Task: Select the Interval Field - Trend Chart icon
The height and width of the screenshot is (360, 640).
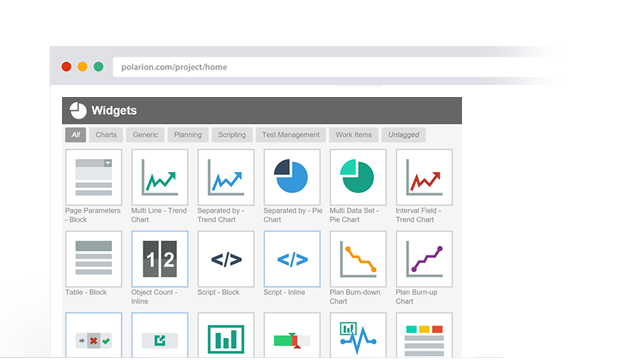Action: pyautogui.click(x=424, y=177)
